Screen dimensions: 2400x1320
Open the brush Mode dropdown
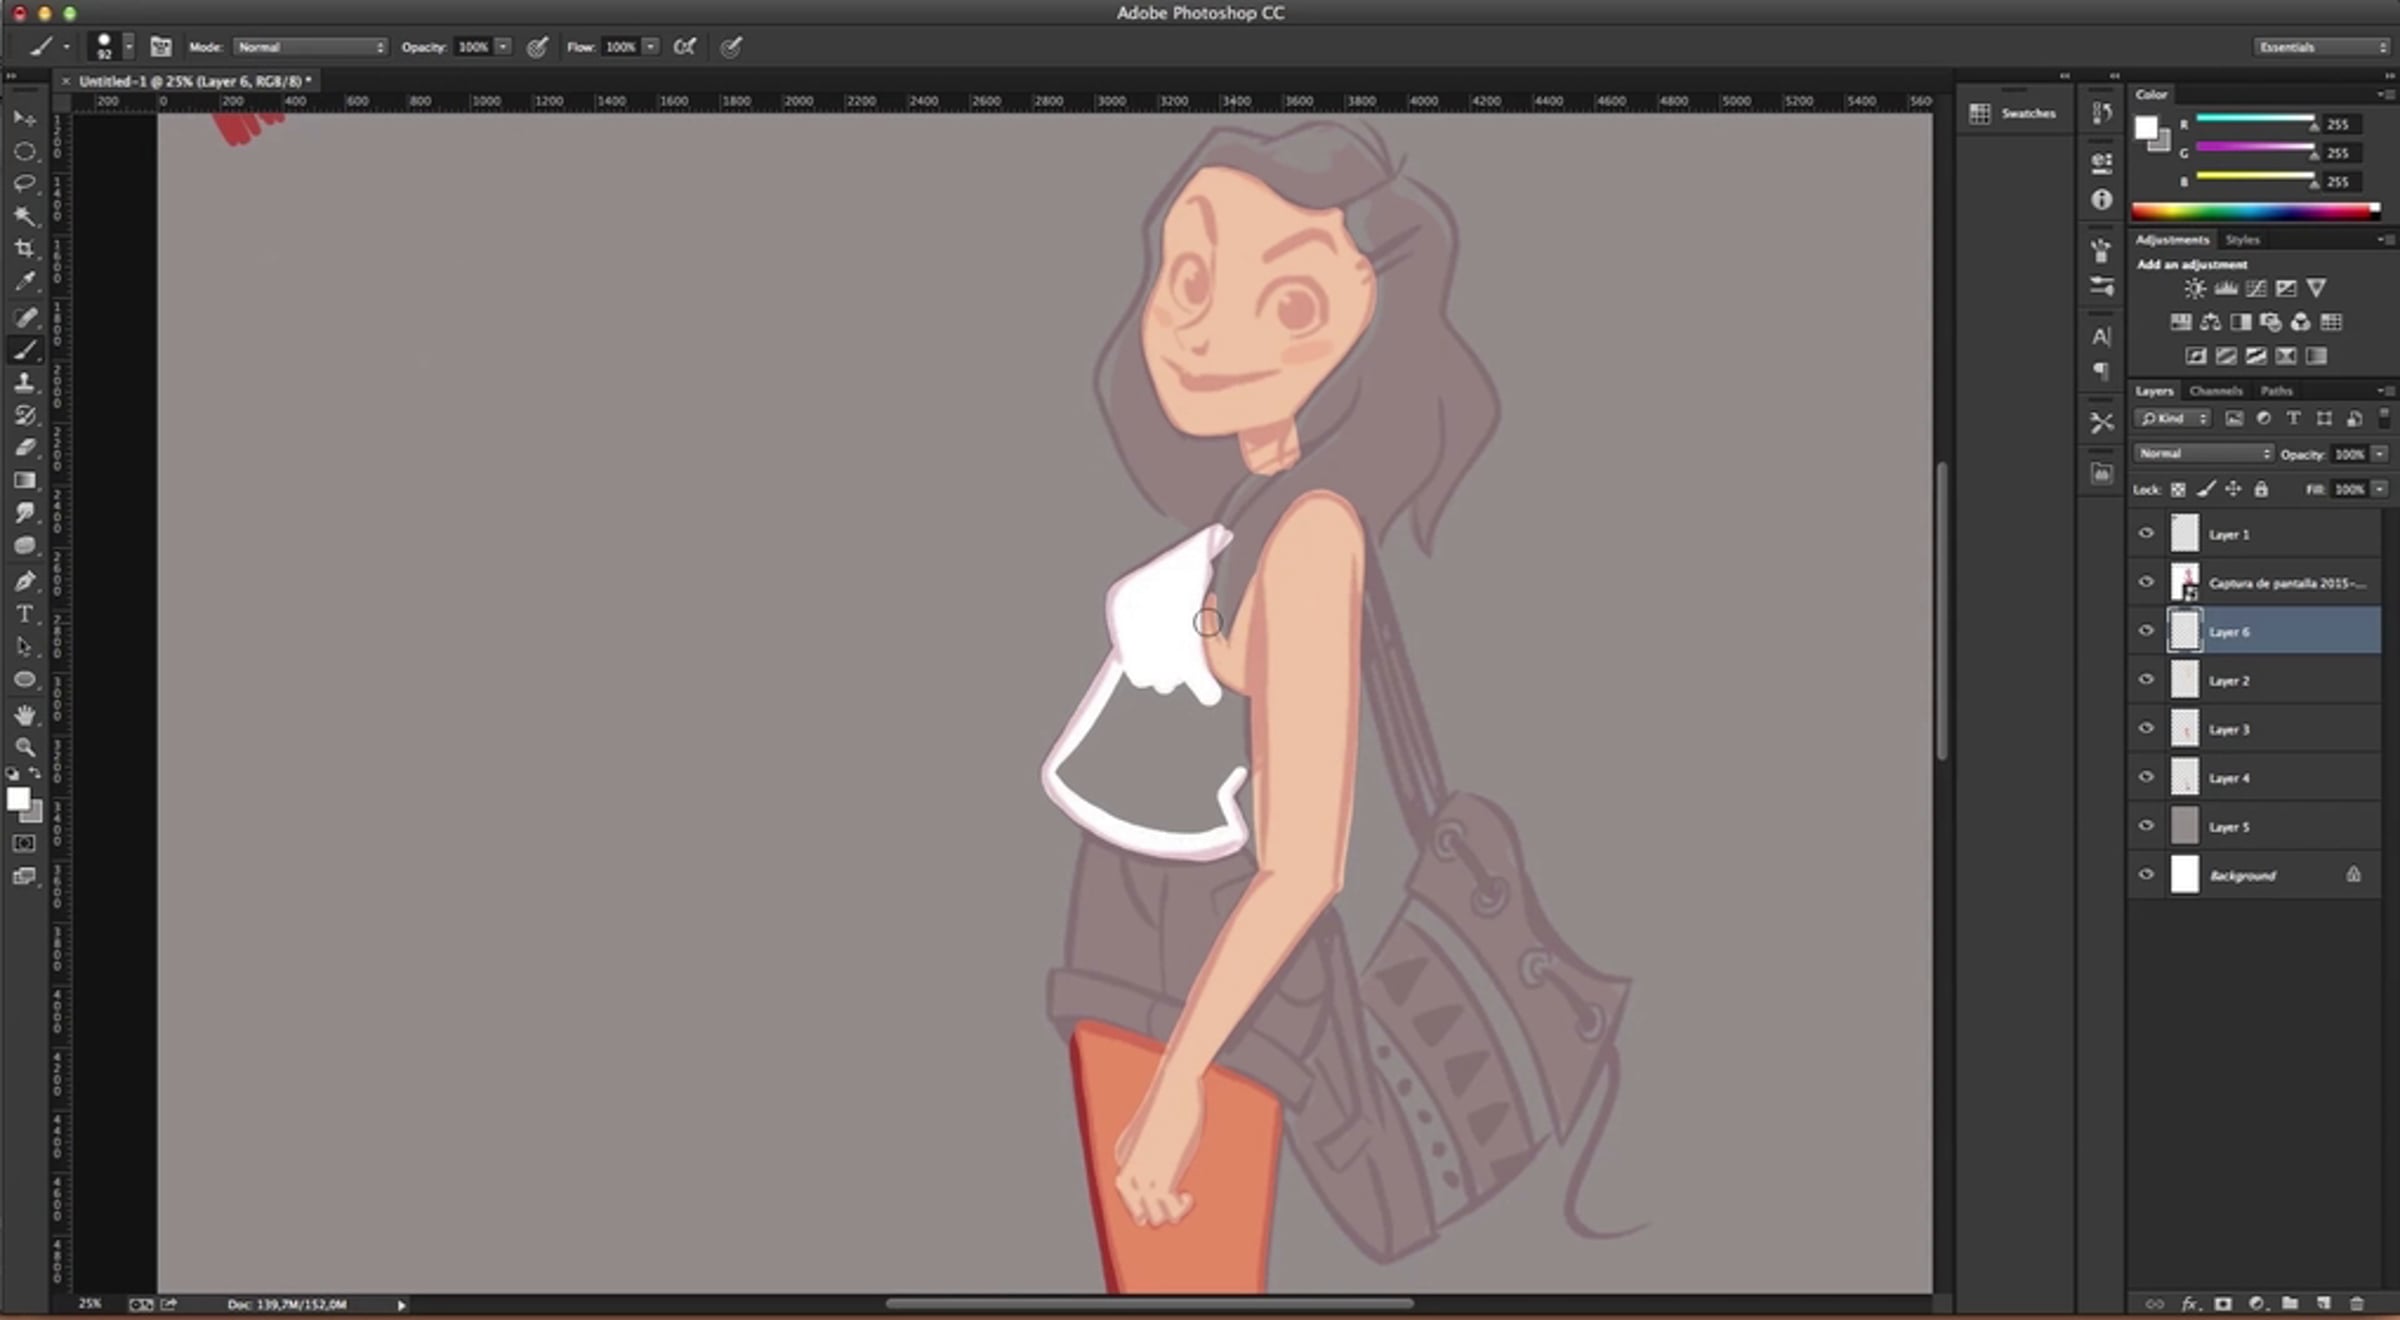(309, 47)
